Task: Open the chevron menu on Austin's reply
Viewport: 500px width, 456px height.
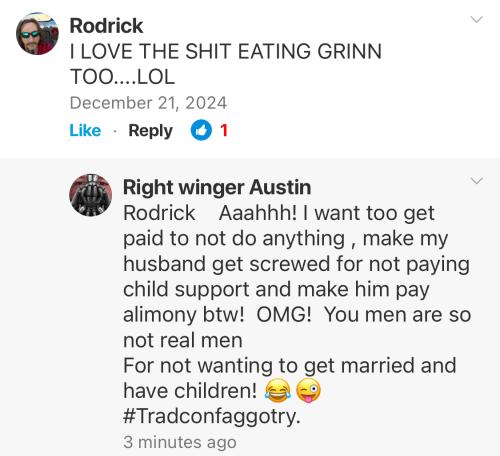Action: [x=477, y=181]
